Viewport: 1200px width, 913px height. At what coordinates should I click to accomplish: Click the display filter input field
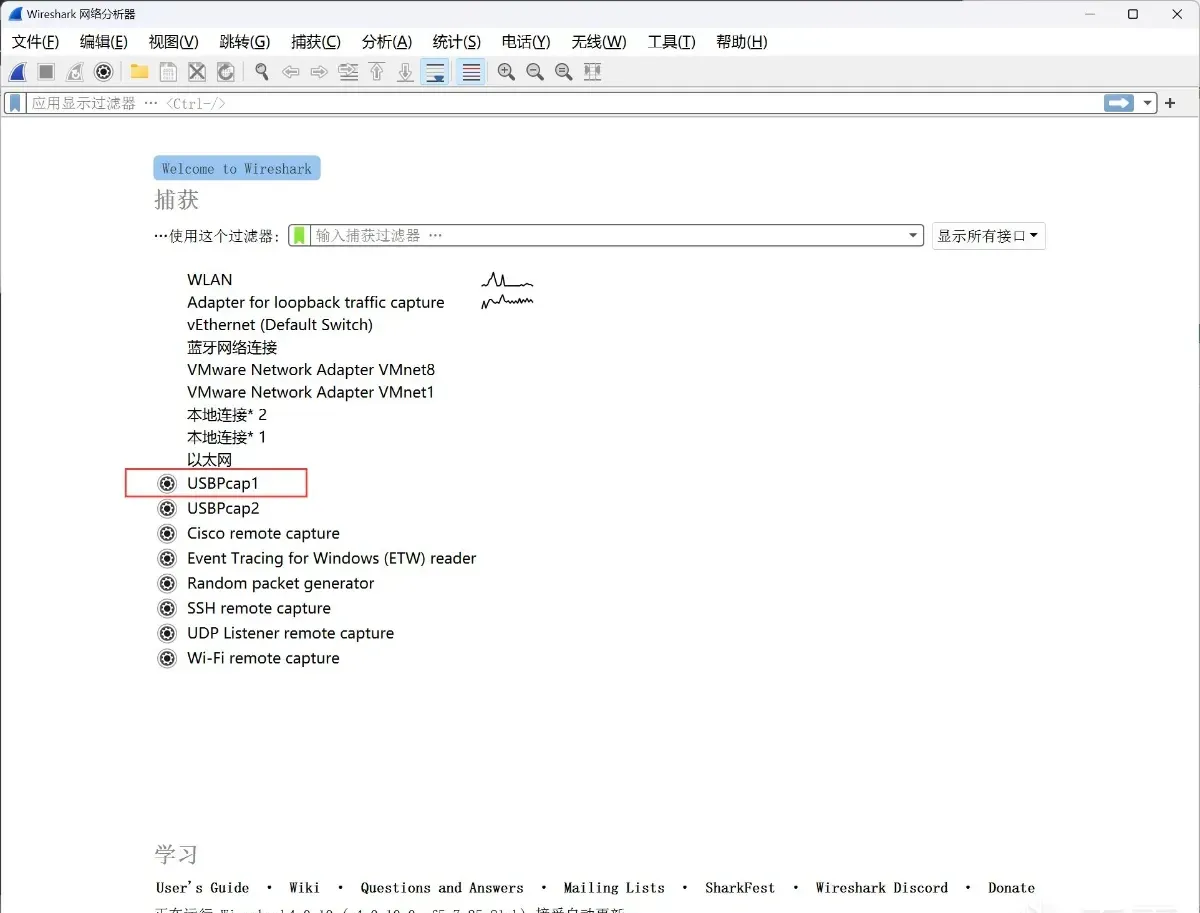pos(563,103)
